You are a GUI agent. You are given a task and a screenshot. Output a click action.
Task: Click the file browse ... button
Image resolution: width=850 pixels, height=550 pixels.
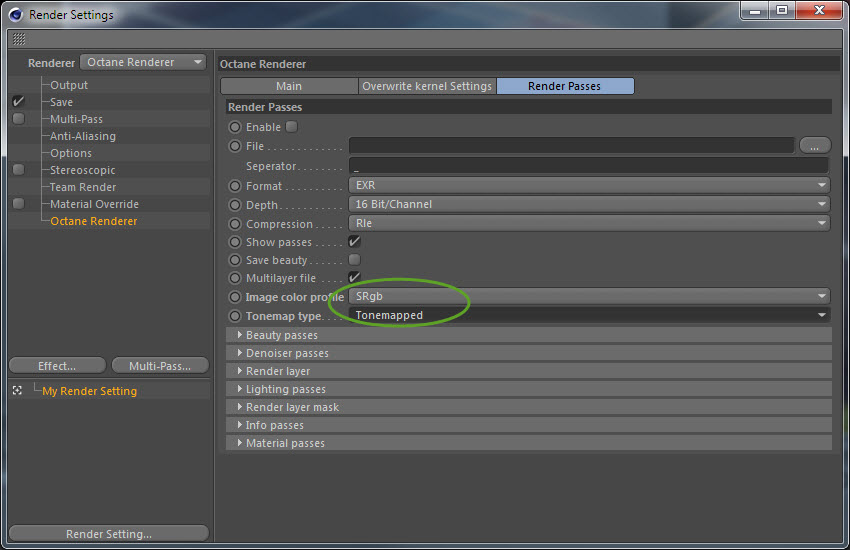click(x=815, y=146)
